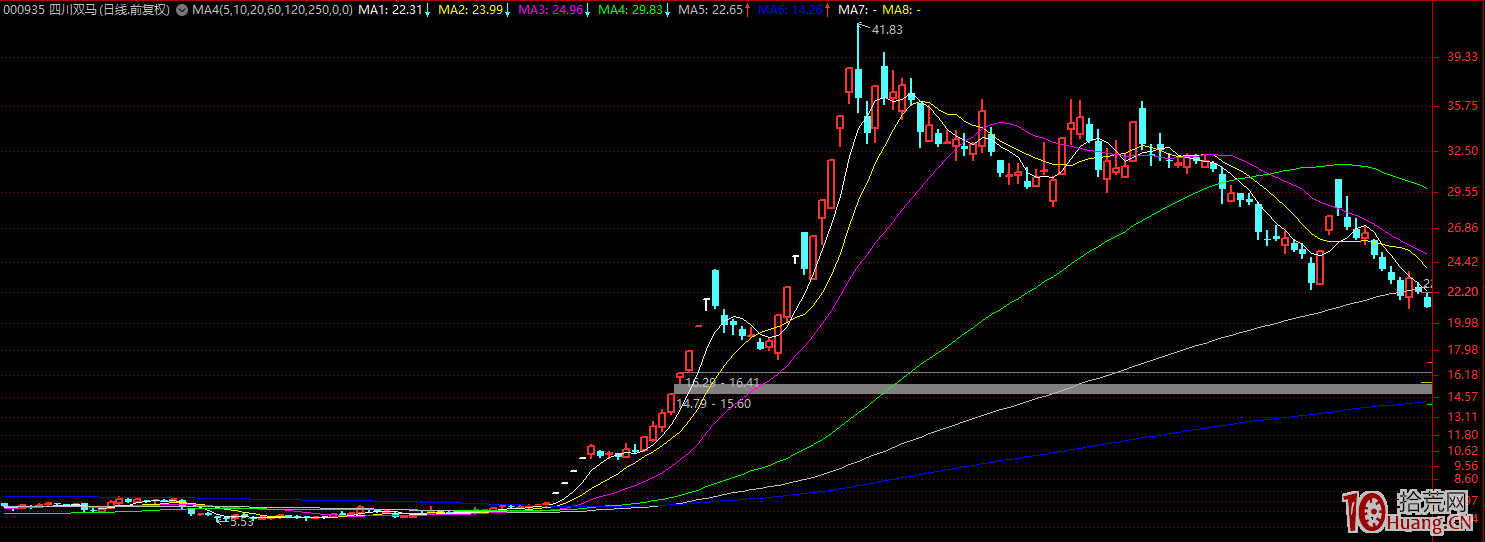Click the lower white T marker on chart
Viewport: 1485px width, 542px height.
pos(706,302)
